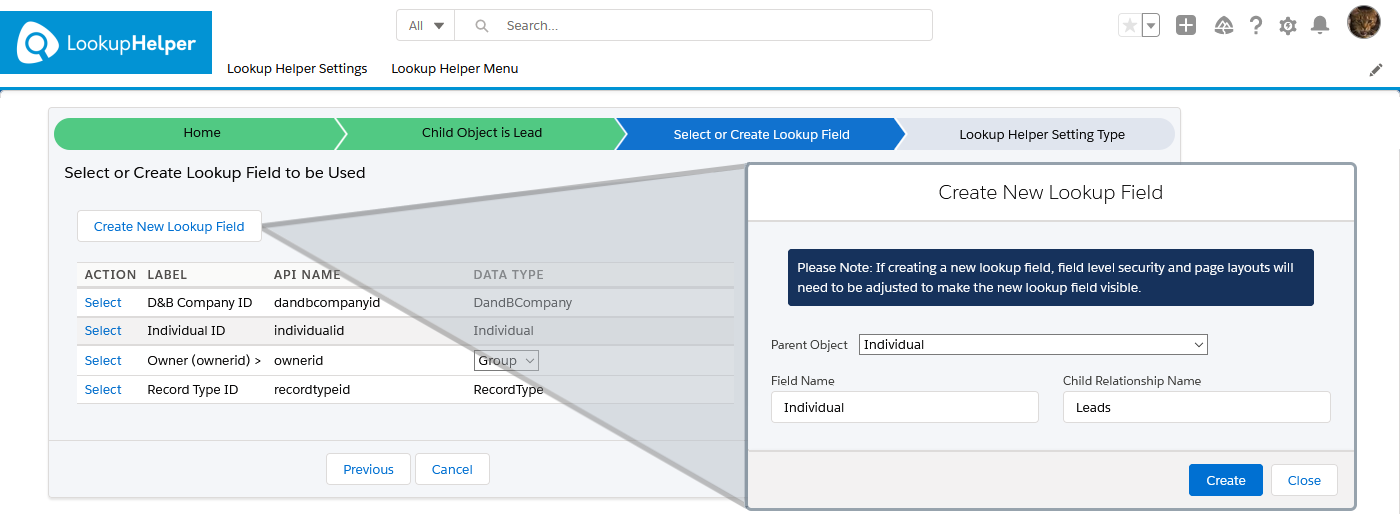Click the Cancel button

452,469
